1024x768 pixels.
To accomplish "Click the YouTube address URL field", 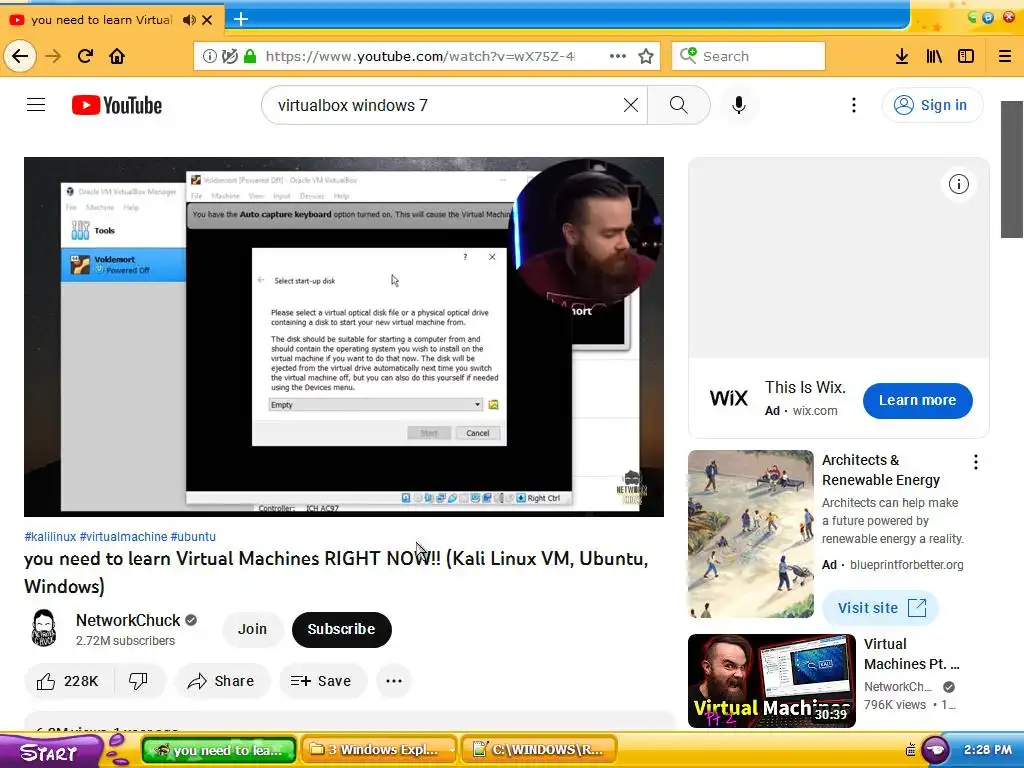I will pos(420,56).
